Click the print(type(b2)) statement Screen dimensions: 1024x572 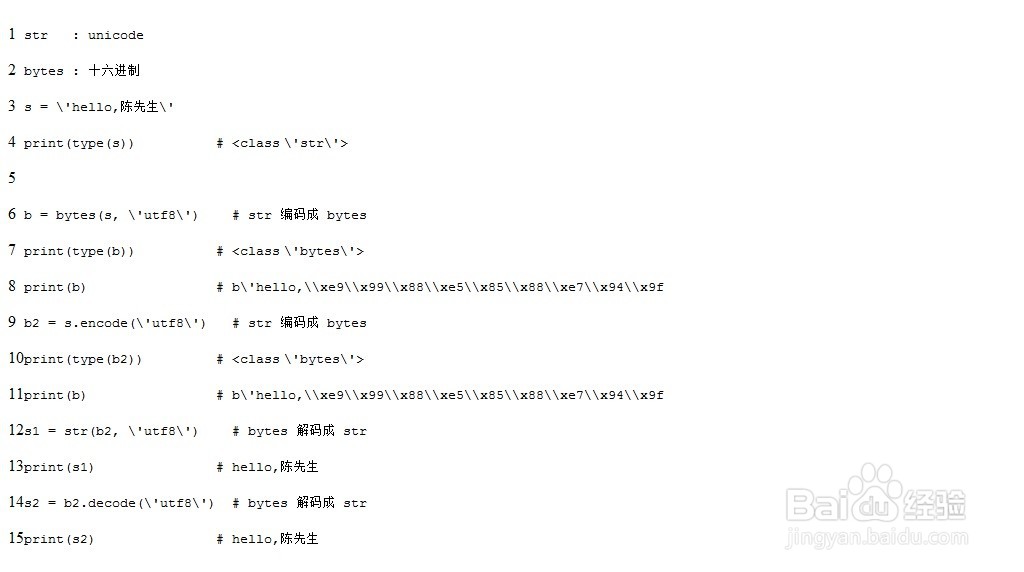tap(83, 360)
